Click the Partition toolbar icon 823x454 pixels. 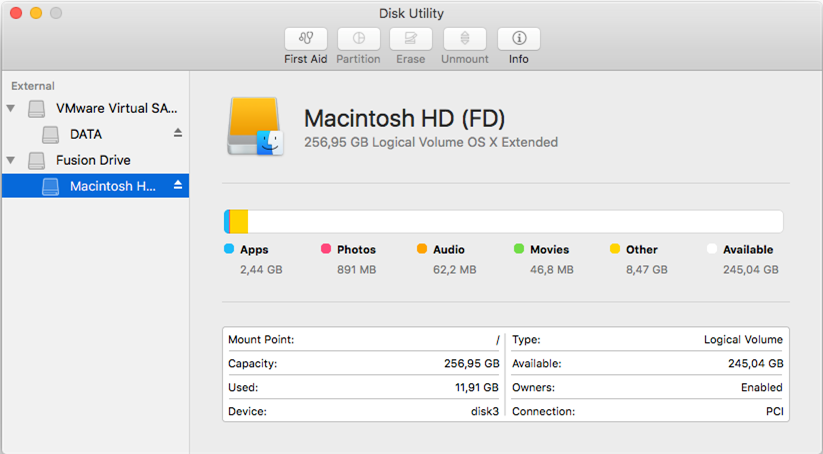coord(358,39)
